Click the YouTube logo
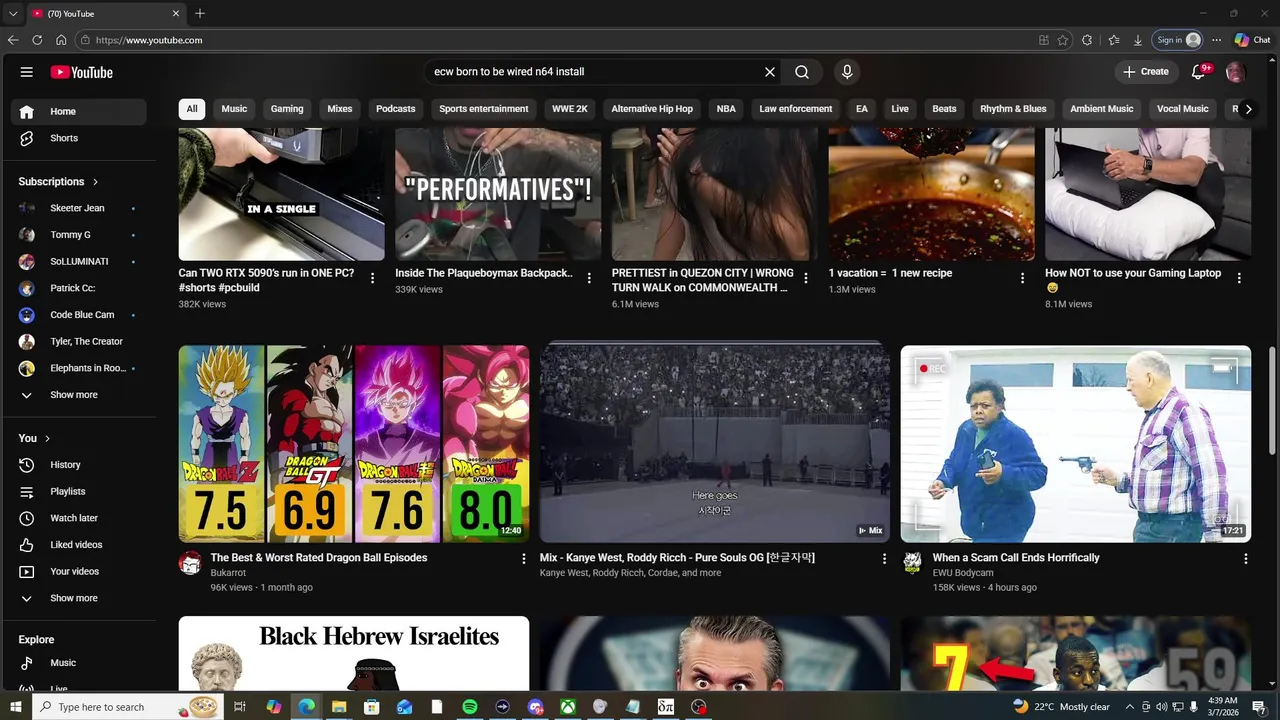 (x=82, y=72)
